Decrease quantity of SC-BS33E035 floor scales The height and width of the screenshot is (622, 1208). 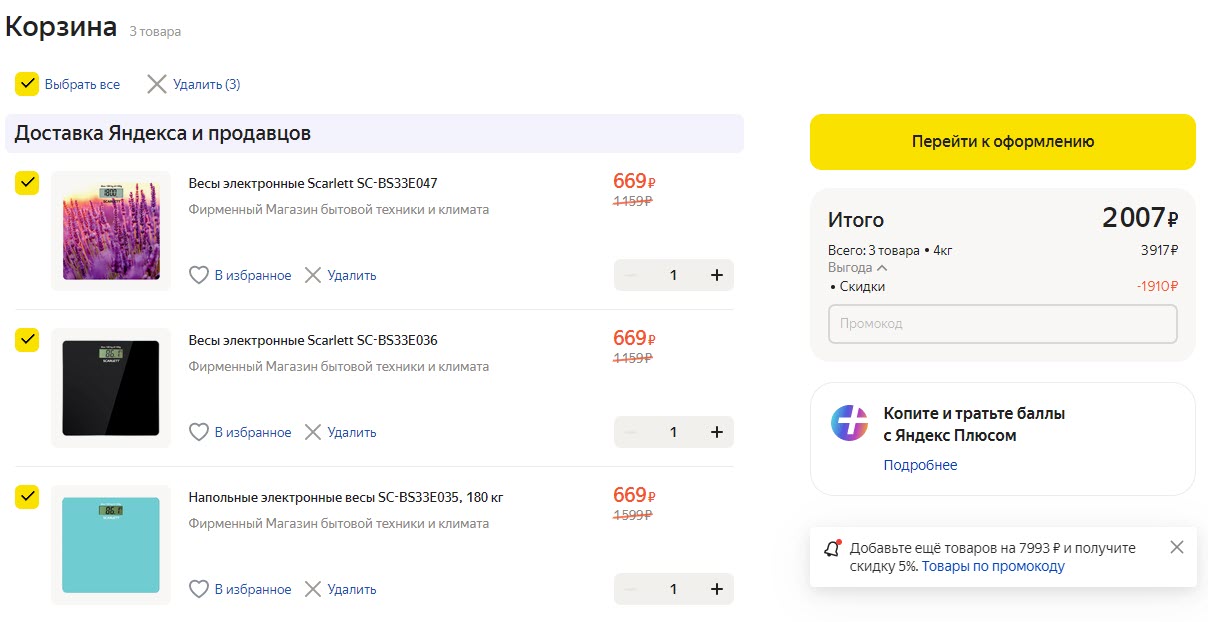pos(630,589)
